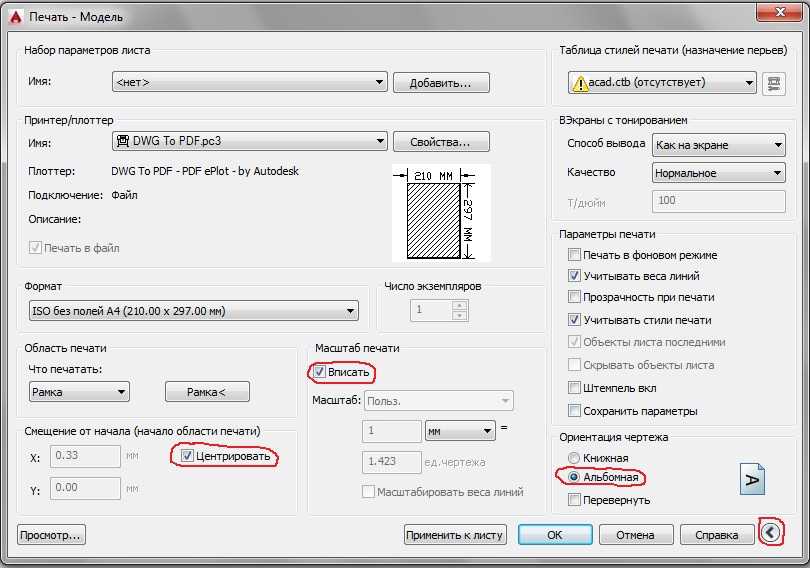810x568 pixels.
Task: Open the paper format dropdown ISO A4
Action: click(194, 311)
